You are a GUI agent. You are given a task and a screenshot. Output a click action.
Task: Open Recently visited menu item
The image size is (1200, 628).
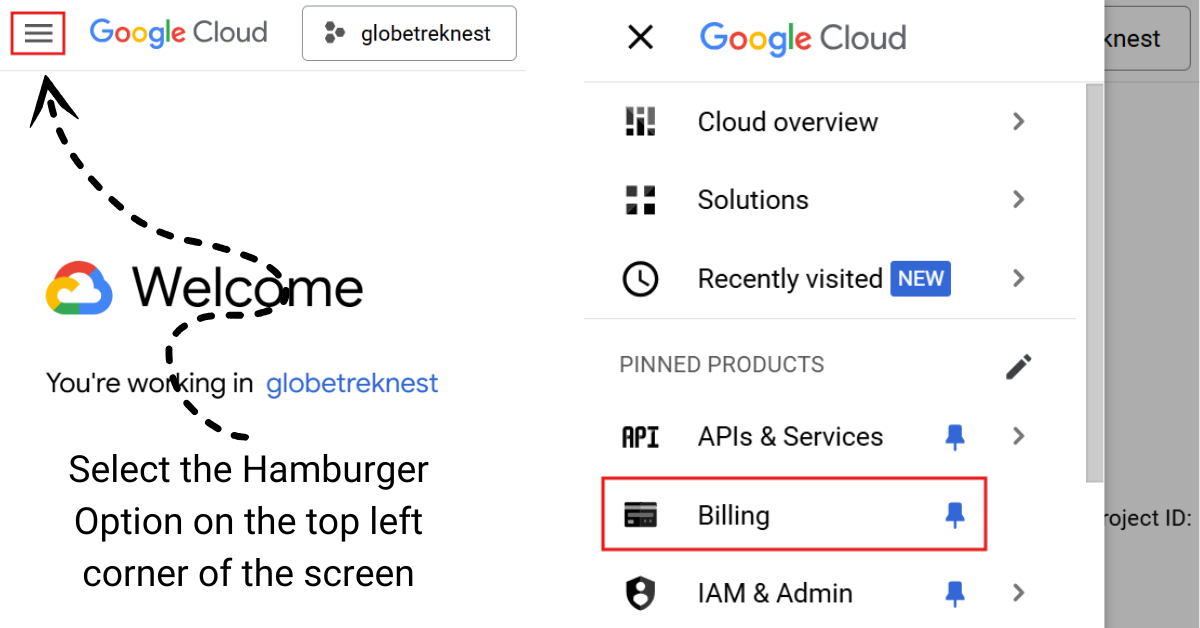830,278
